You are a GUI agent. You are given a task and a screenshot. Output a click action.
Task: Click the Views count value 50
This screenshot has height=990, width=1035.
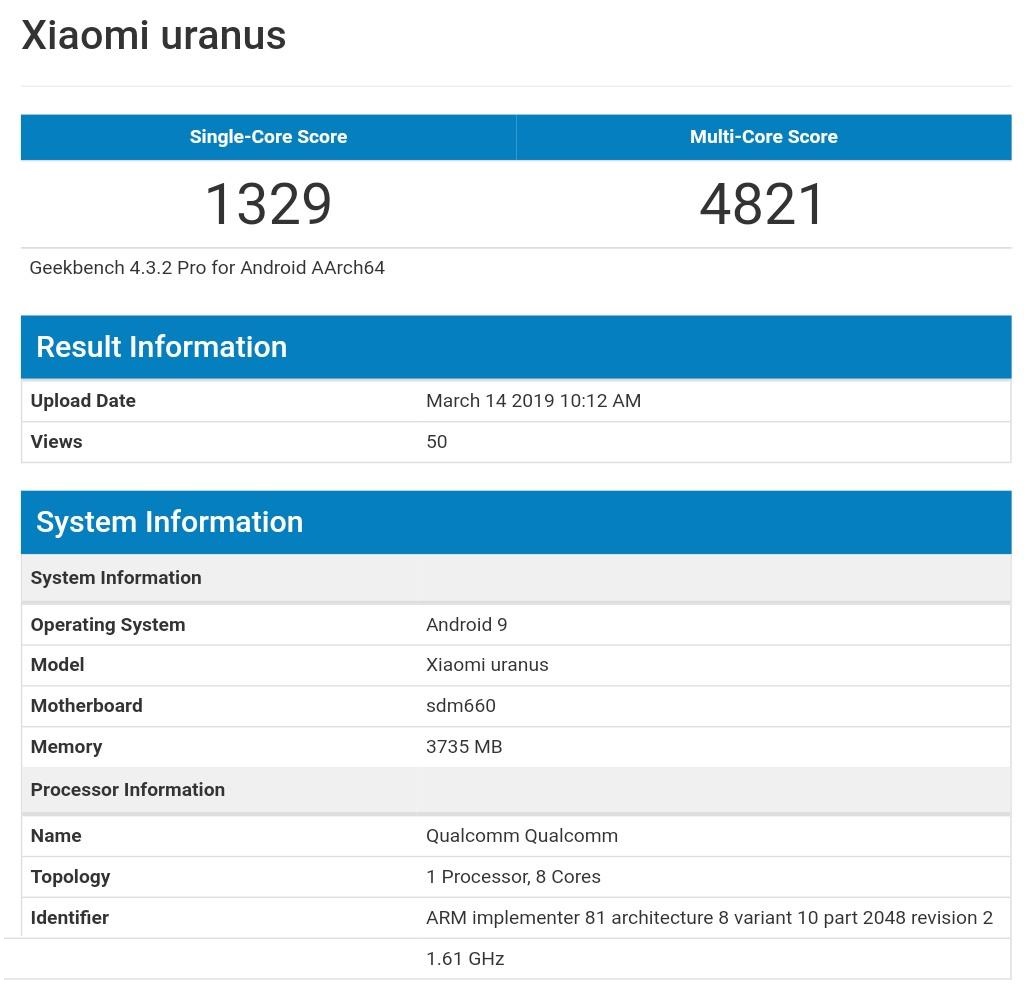(436, 441)
